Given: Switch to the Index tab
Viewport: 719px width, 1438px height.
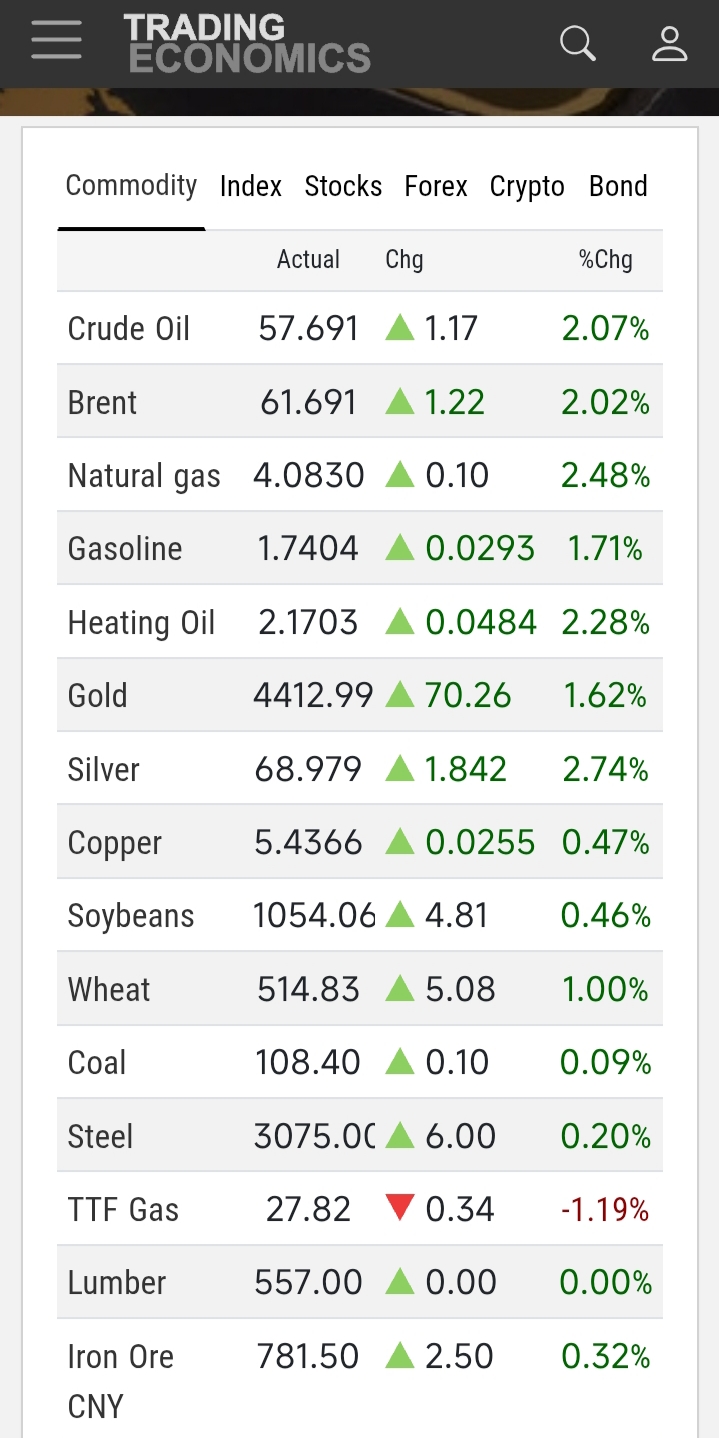Looking at the screenshot, I should [x=251, y=187].
